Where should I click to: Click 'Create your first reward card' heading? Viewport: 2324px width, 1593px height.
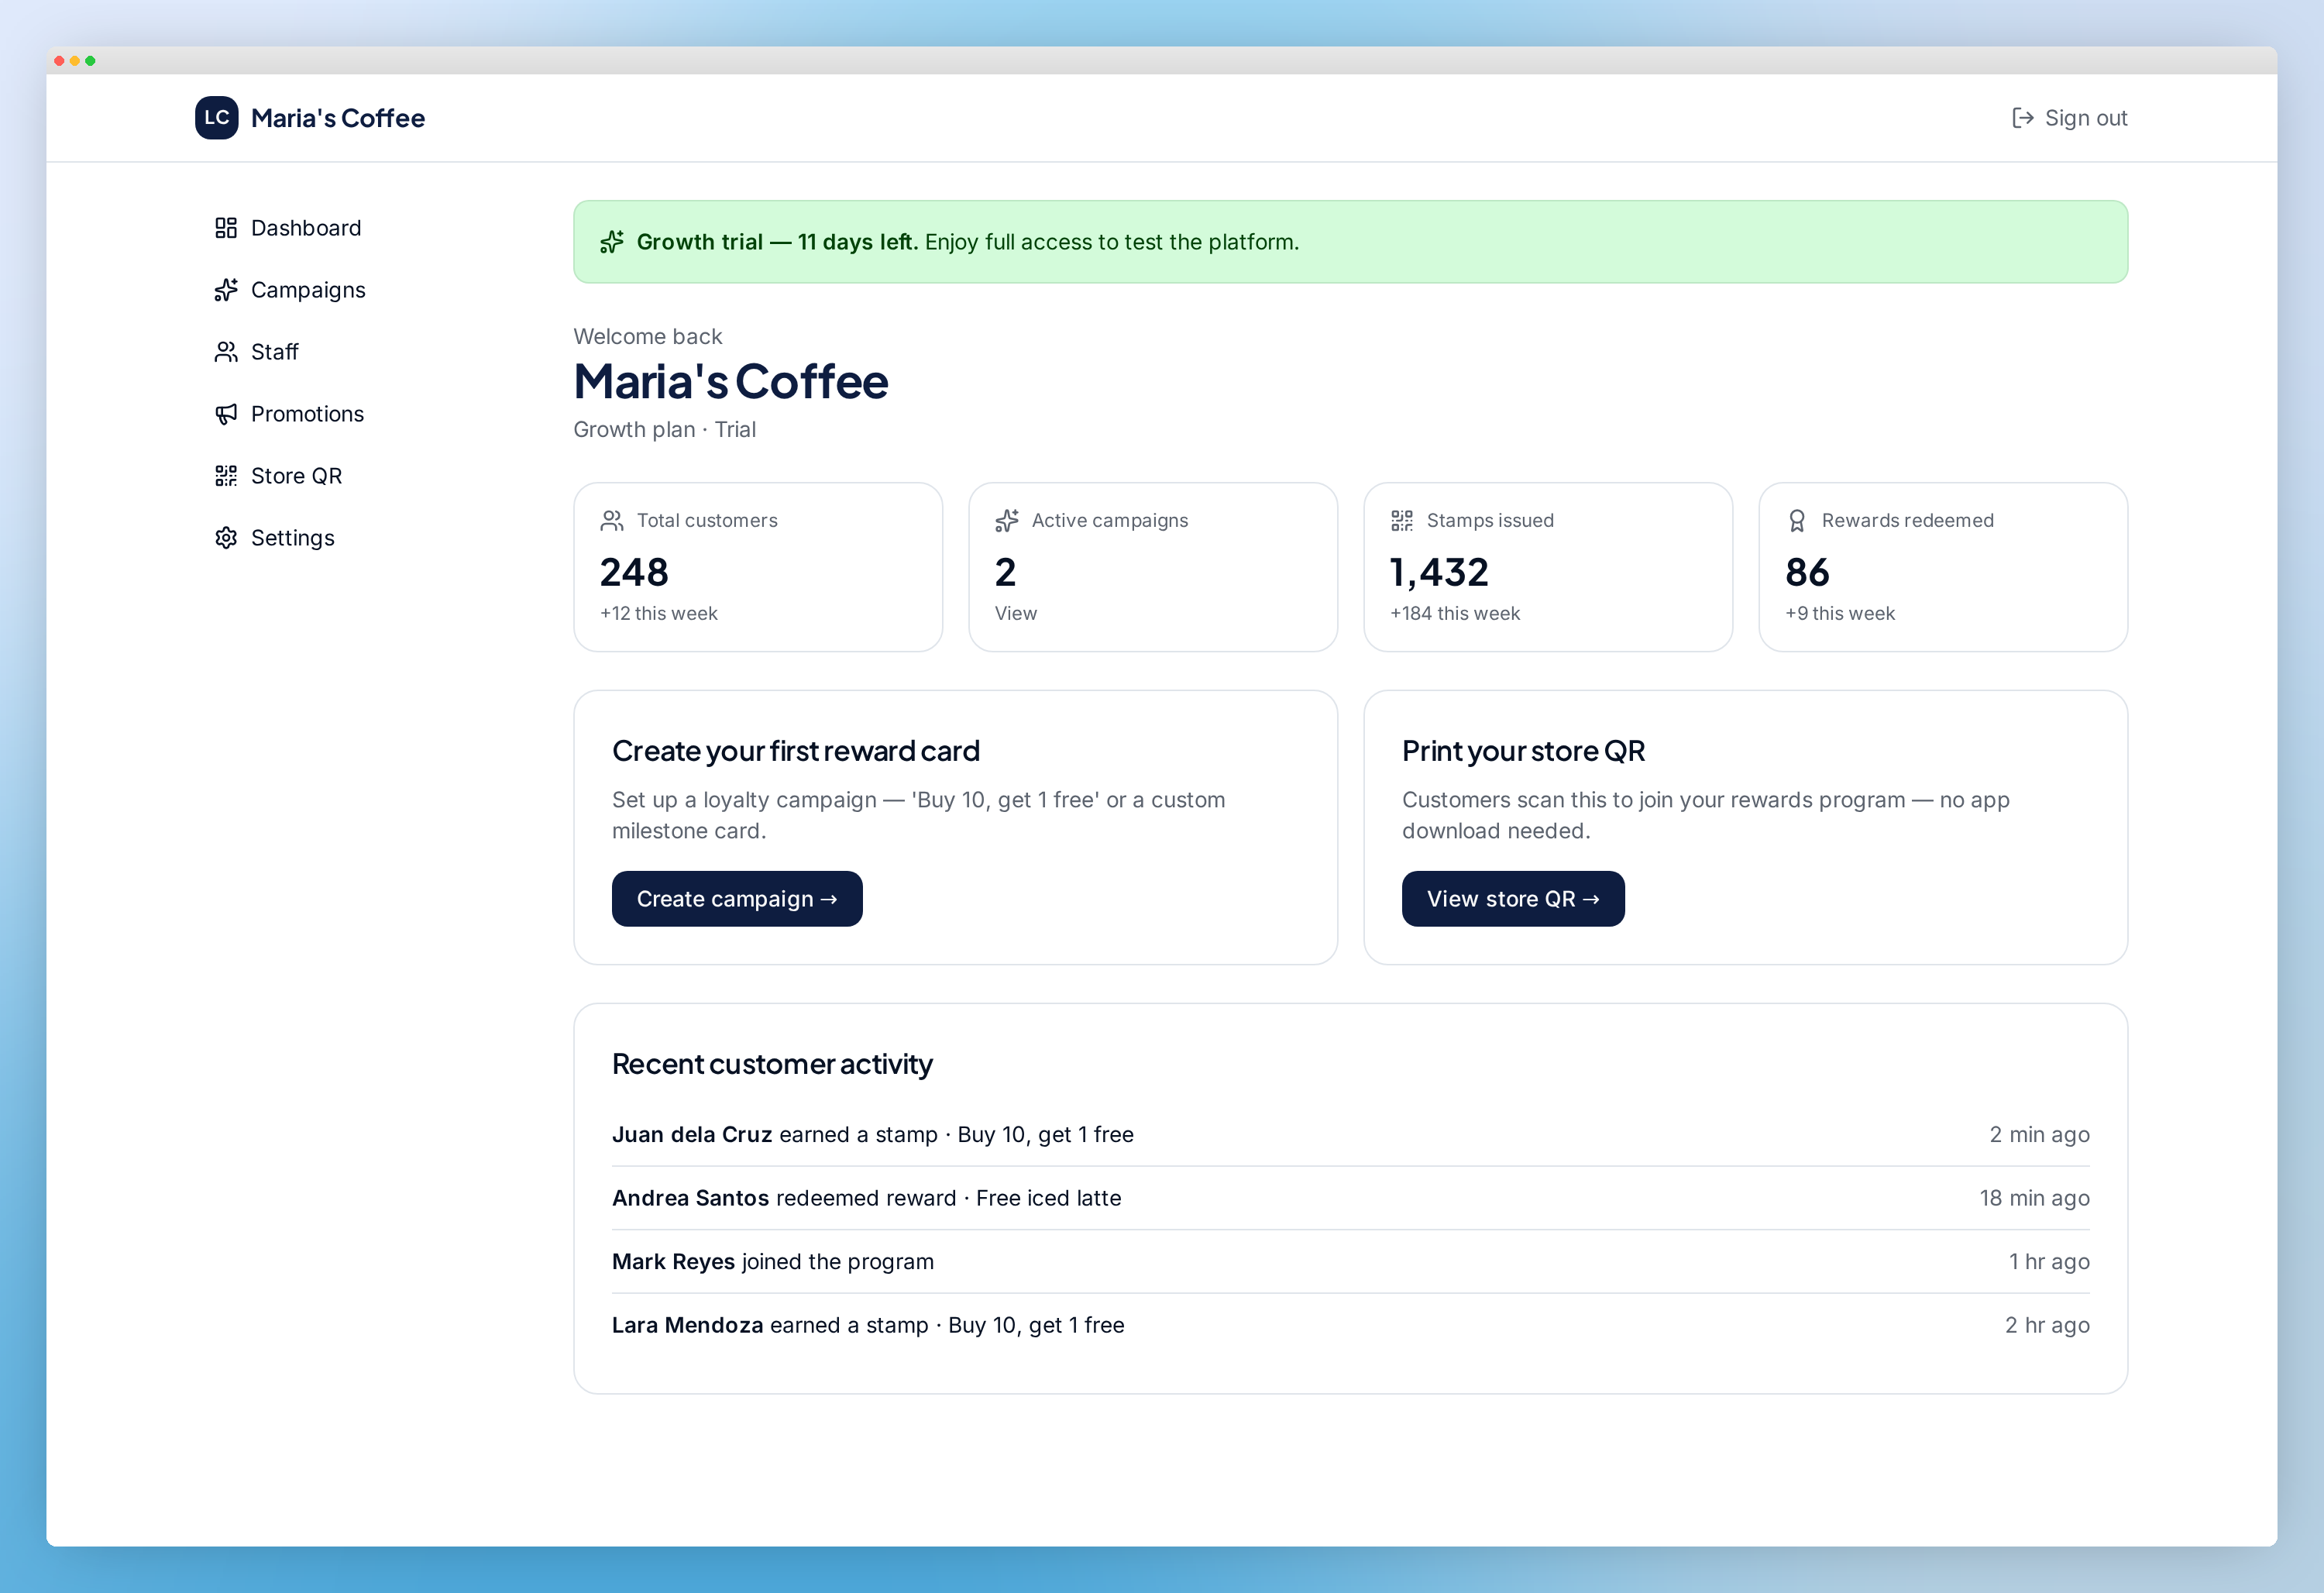[x=796, y=751]
